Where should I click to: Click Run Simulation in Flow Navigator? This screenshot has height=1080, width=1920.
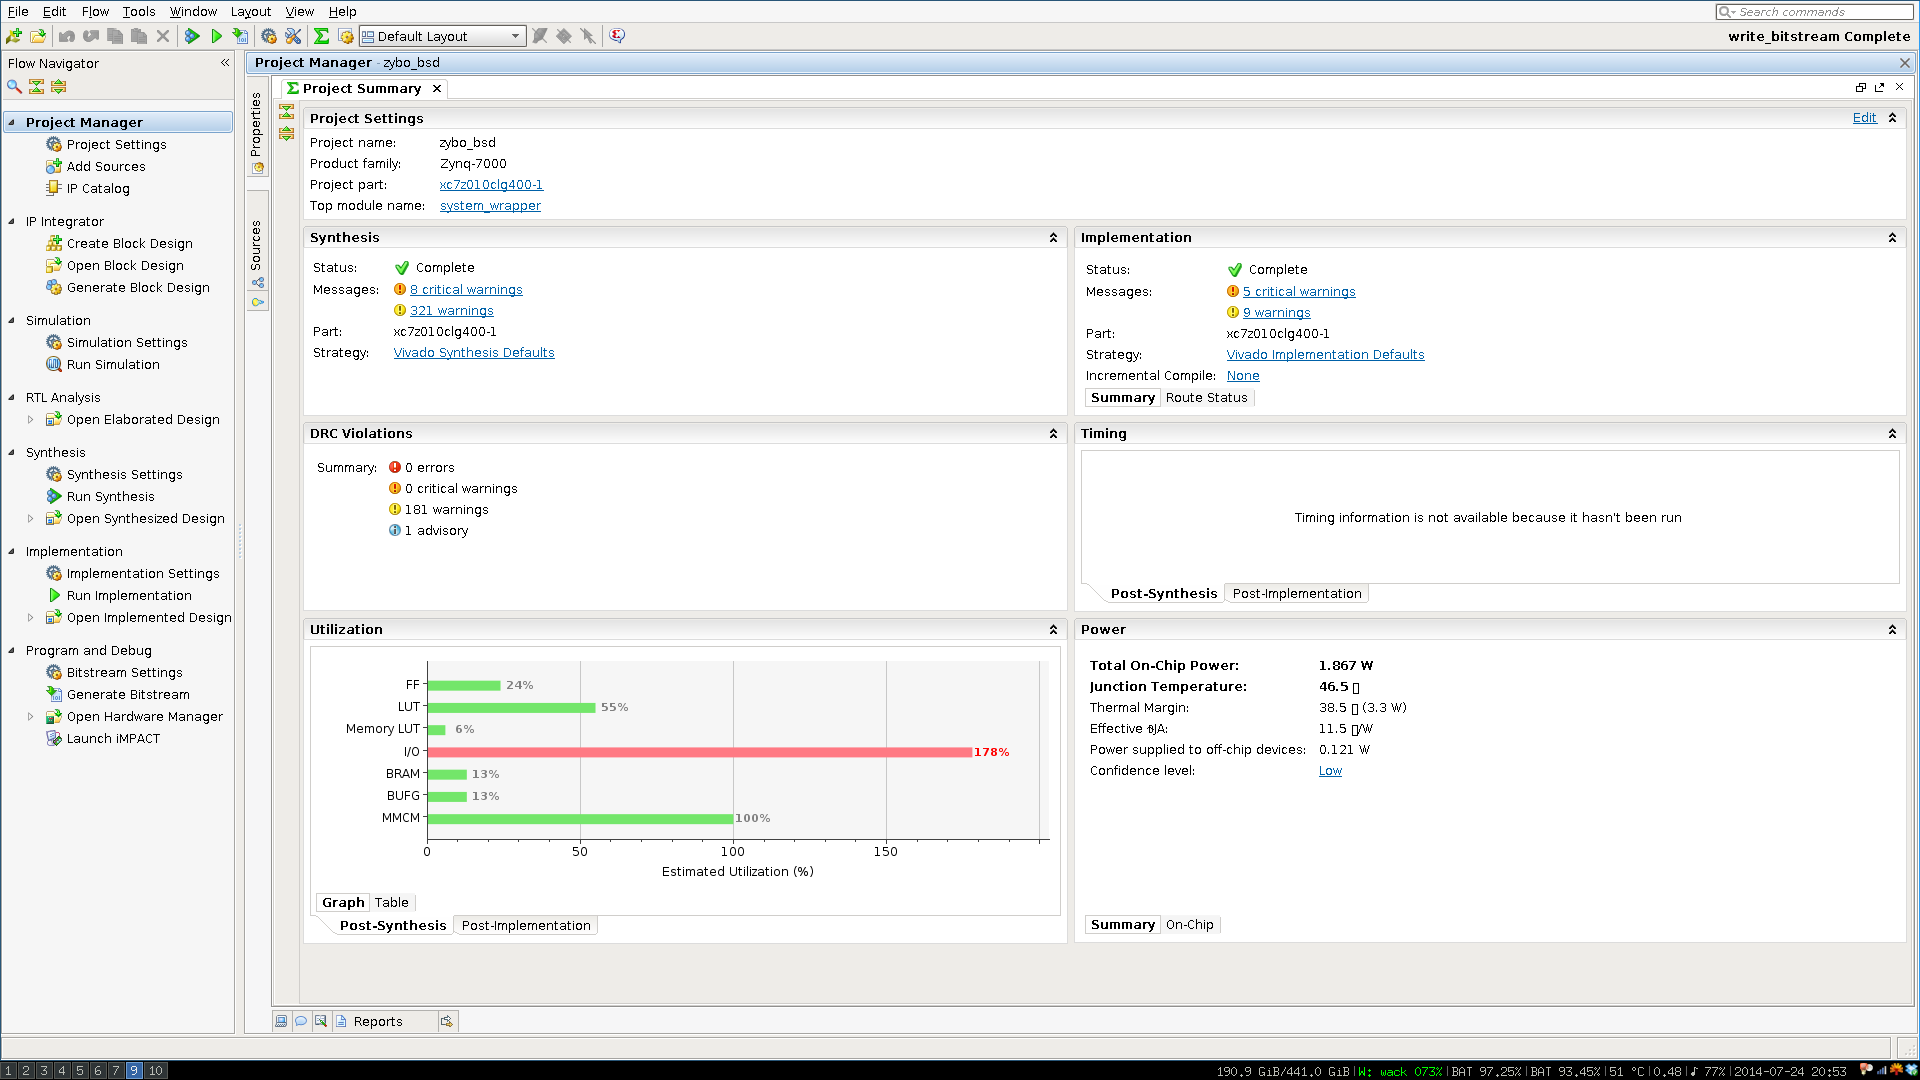point(113,365)
